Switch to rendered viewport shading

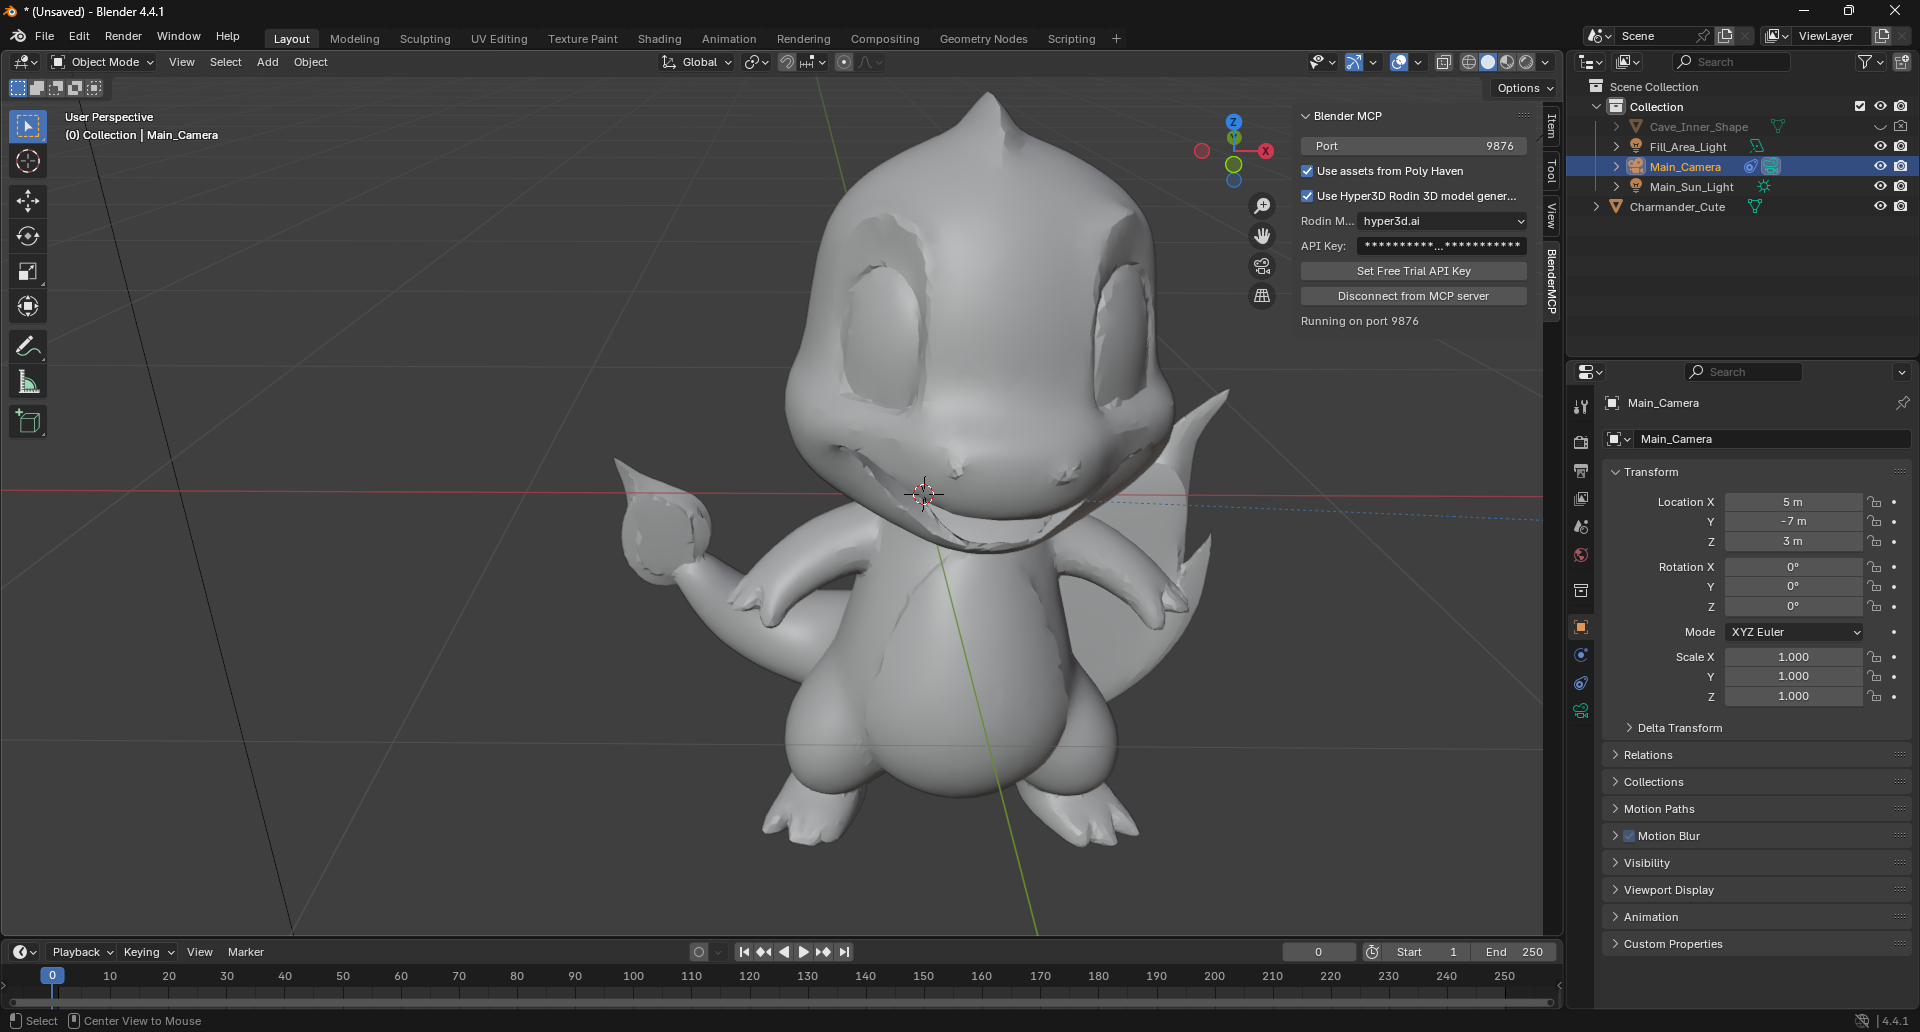pyautogui.click(x=1526, y=62)
